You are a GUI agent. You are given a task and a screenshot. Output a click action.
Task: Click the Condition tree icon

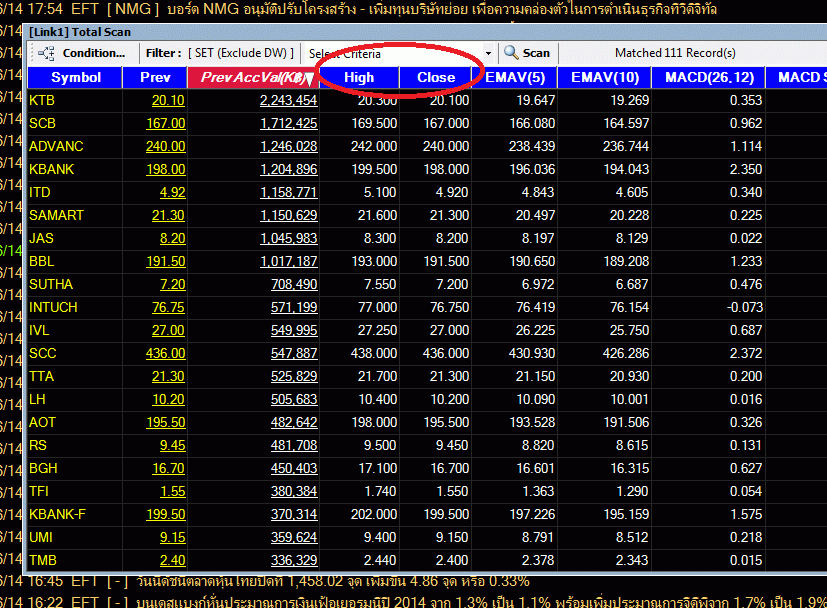[46, 53]
